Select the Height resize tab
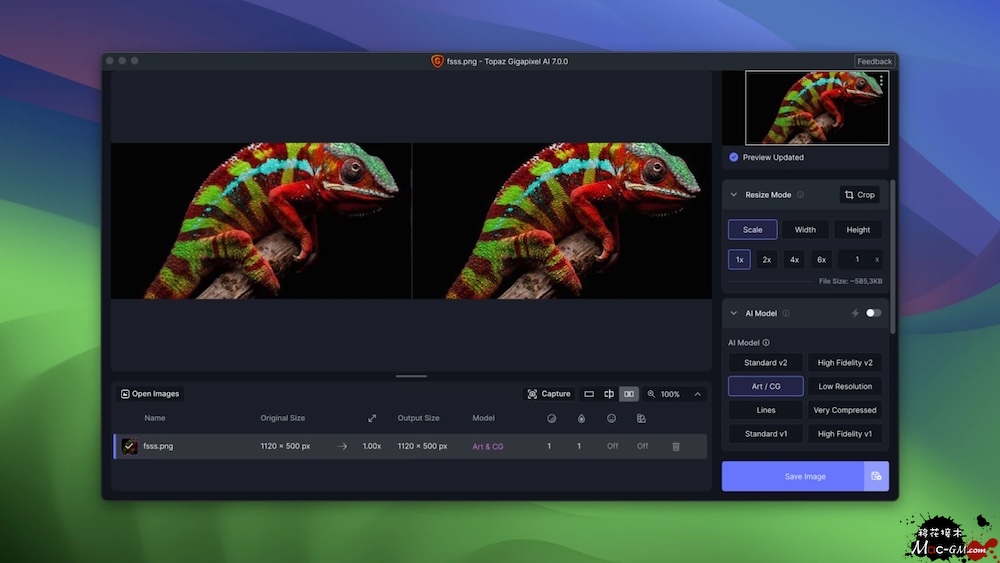This screenshot has width=1000, height=563. (858, 230)
